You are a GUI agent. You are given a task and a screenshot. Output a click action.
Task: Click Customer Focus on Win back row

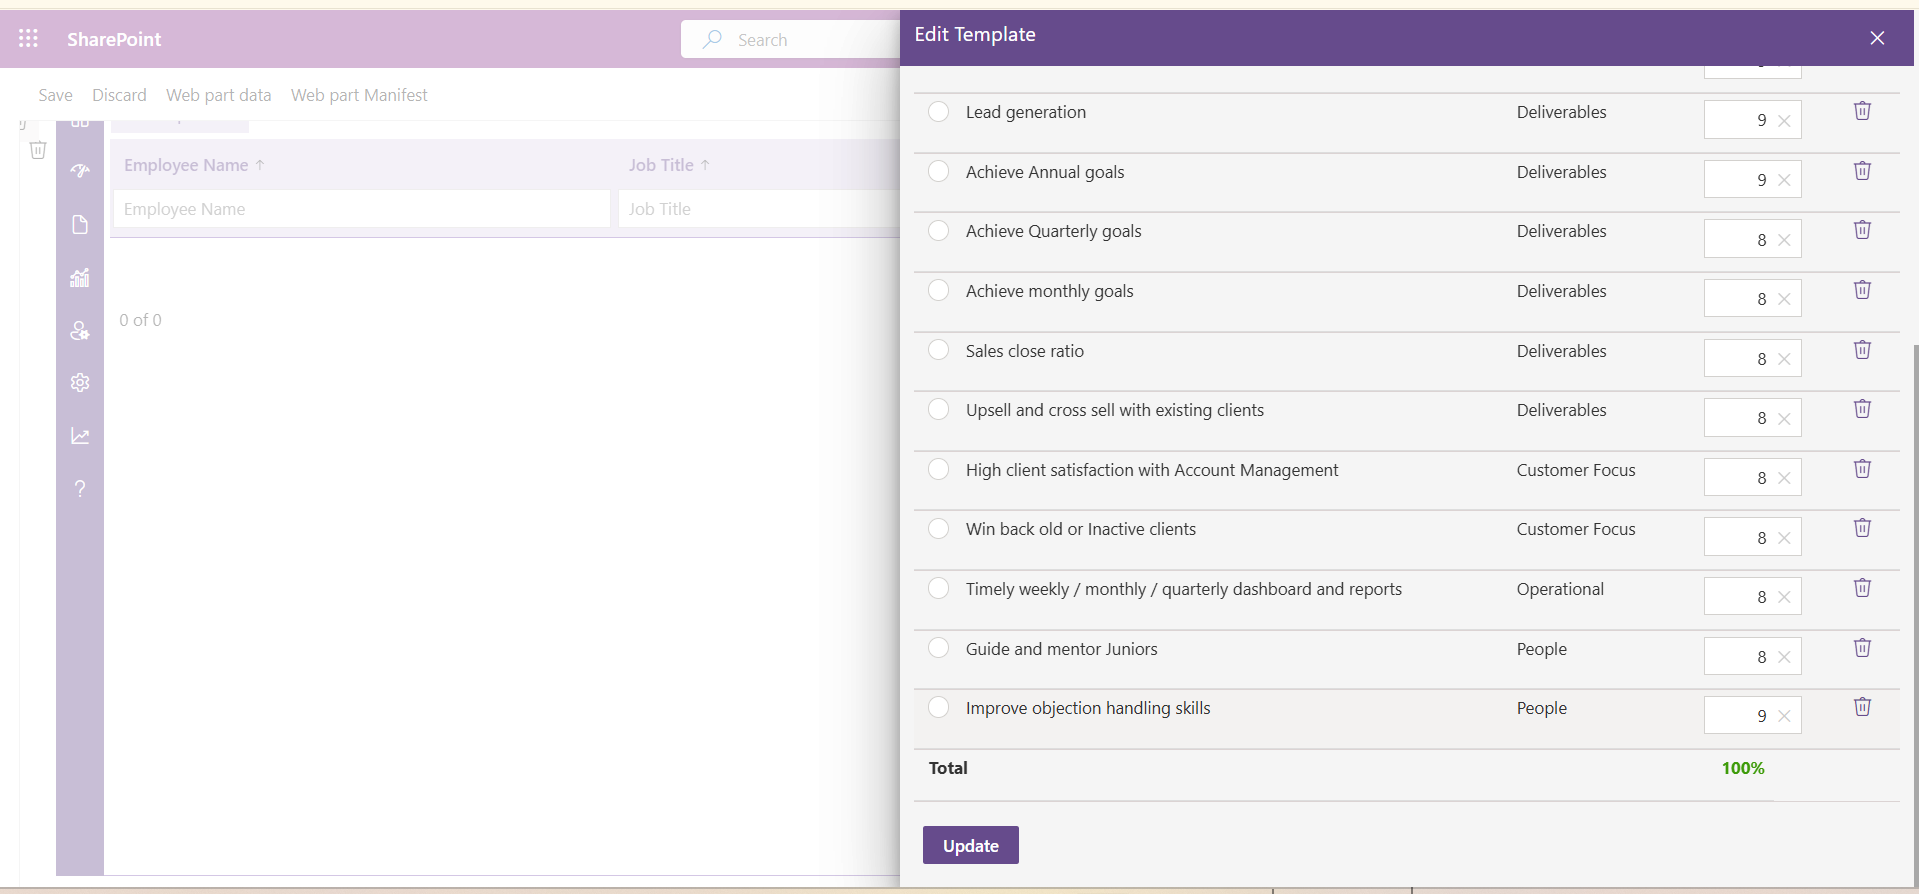[1576, 529]
